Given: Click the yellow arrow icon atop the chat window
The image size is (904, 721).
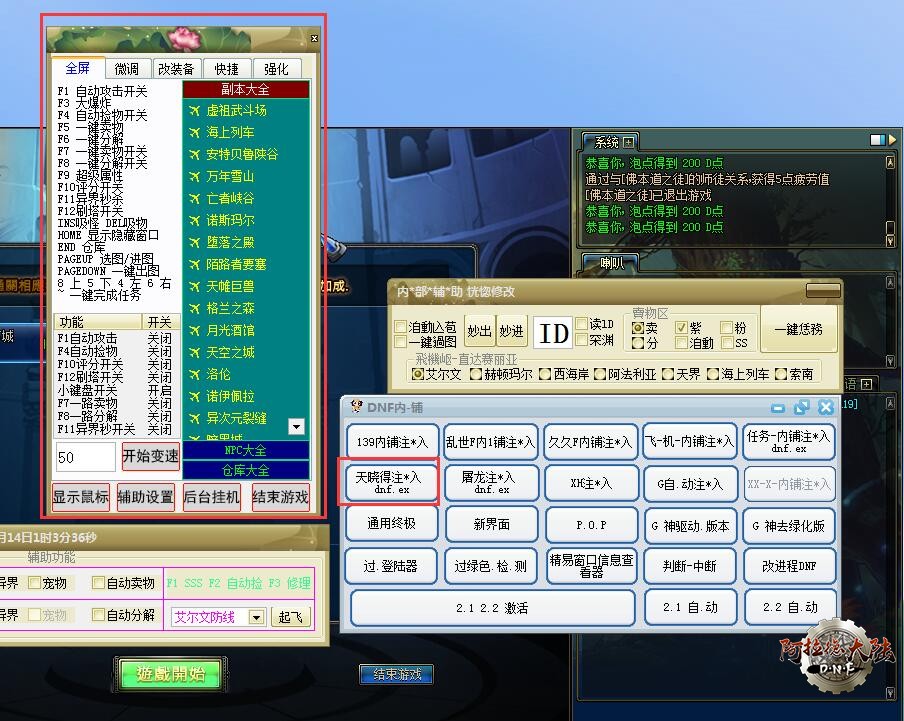Looking at the screenshot, I should click(892, 140).
